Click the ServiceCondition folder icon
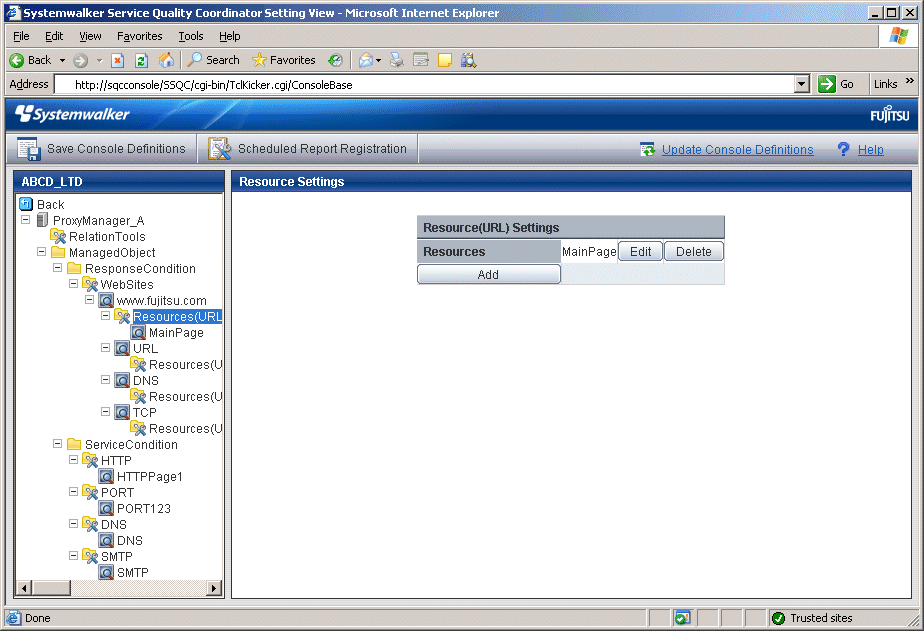This screenshot has height=631, width=924. 74,444
